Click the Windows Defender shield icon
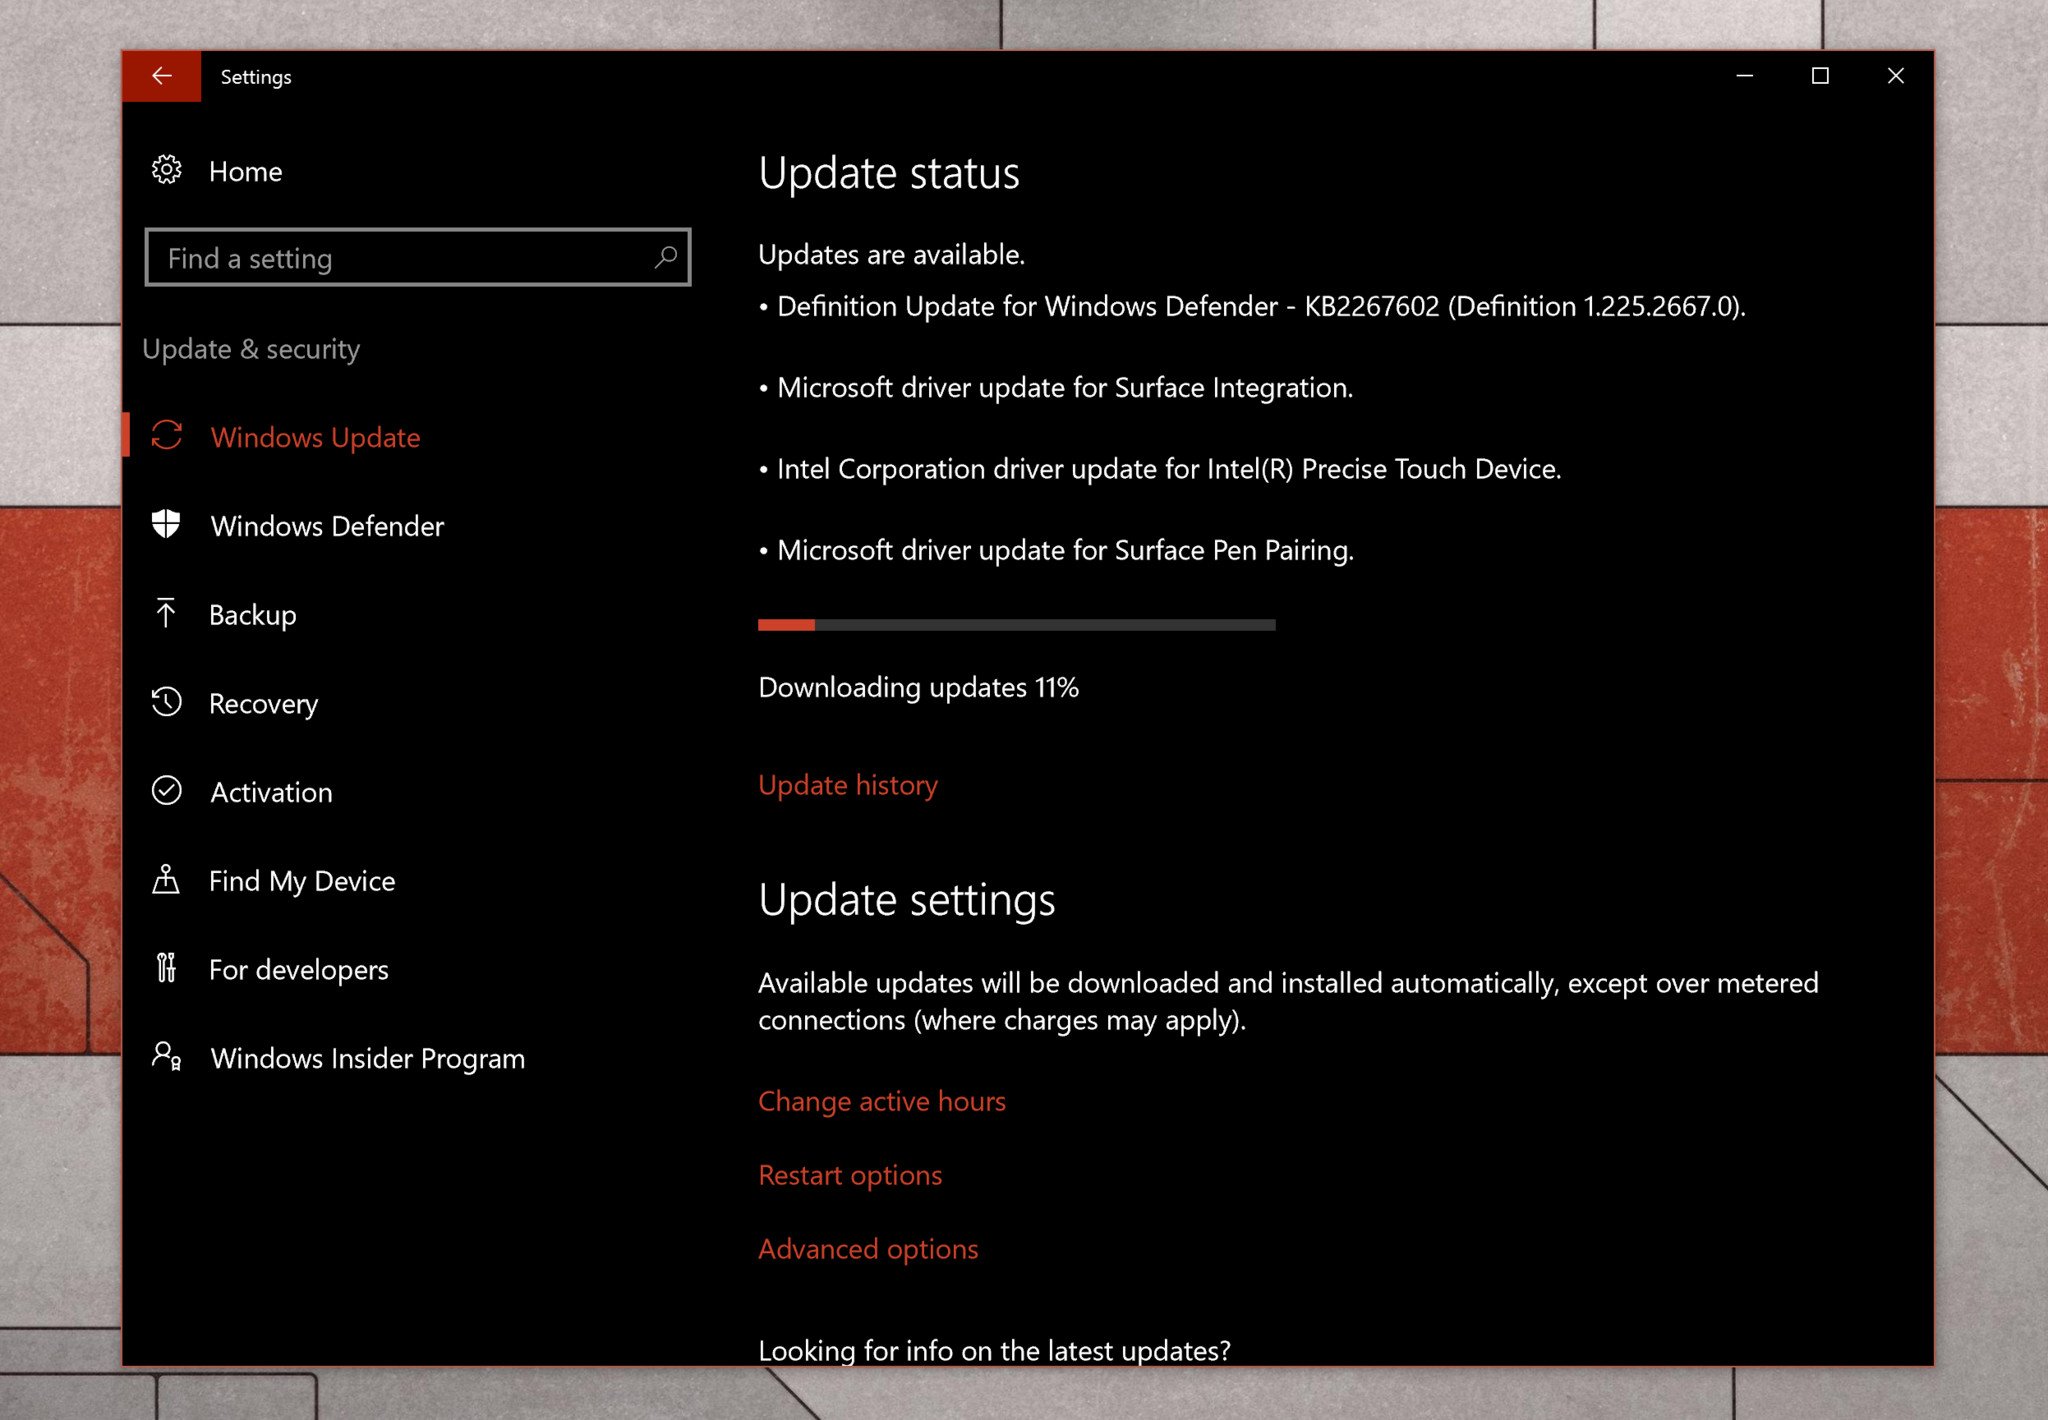The height and width of the screenshot is (1420, 2048). coord(166,524)
